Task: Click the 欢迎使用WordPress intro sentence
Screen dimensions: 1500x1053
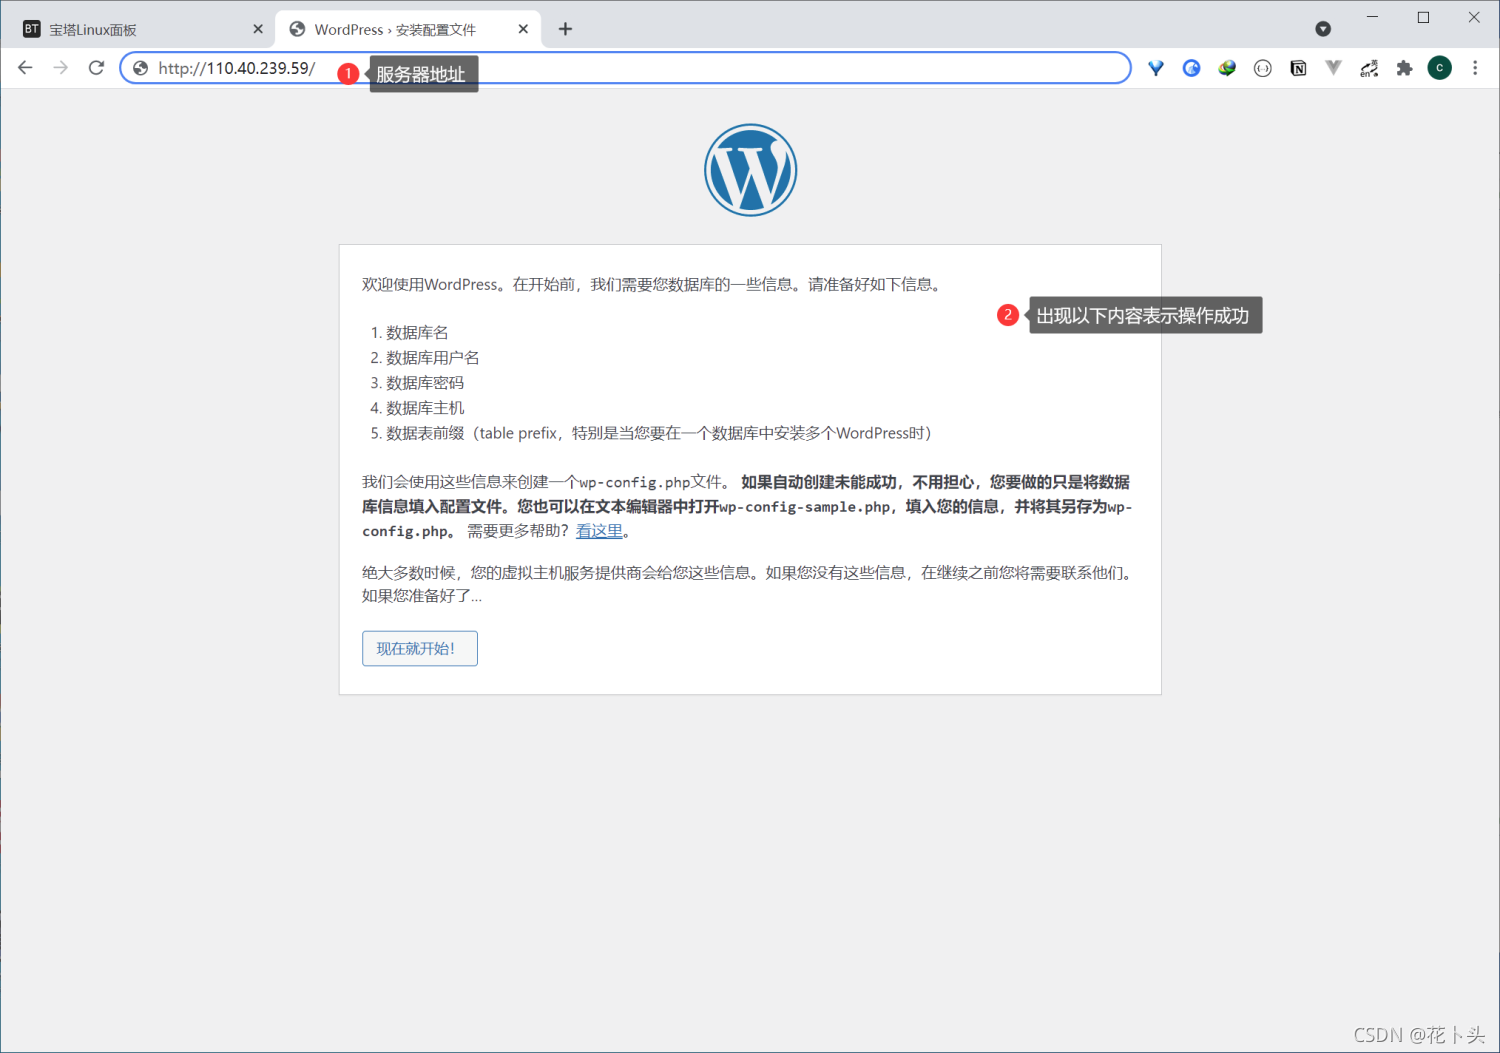Action: pyautogui.click(x=653, y=285)
